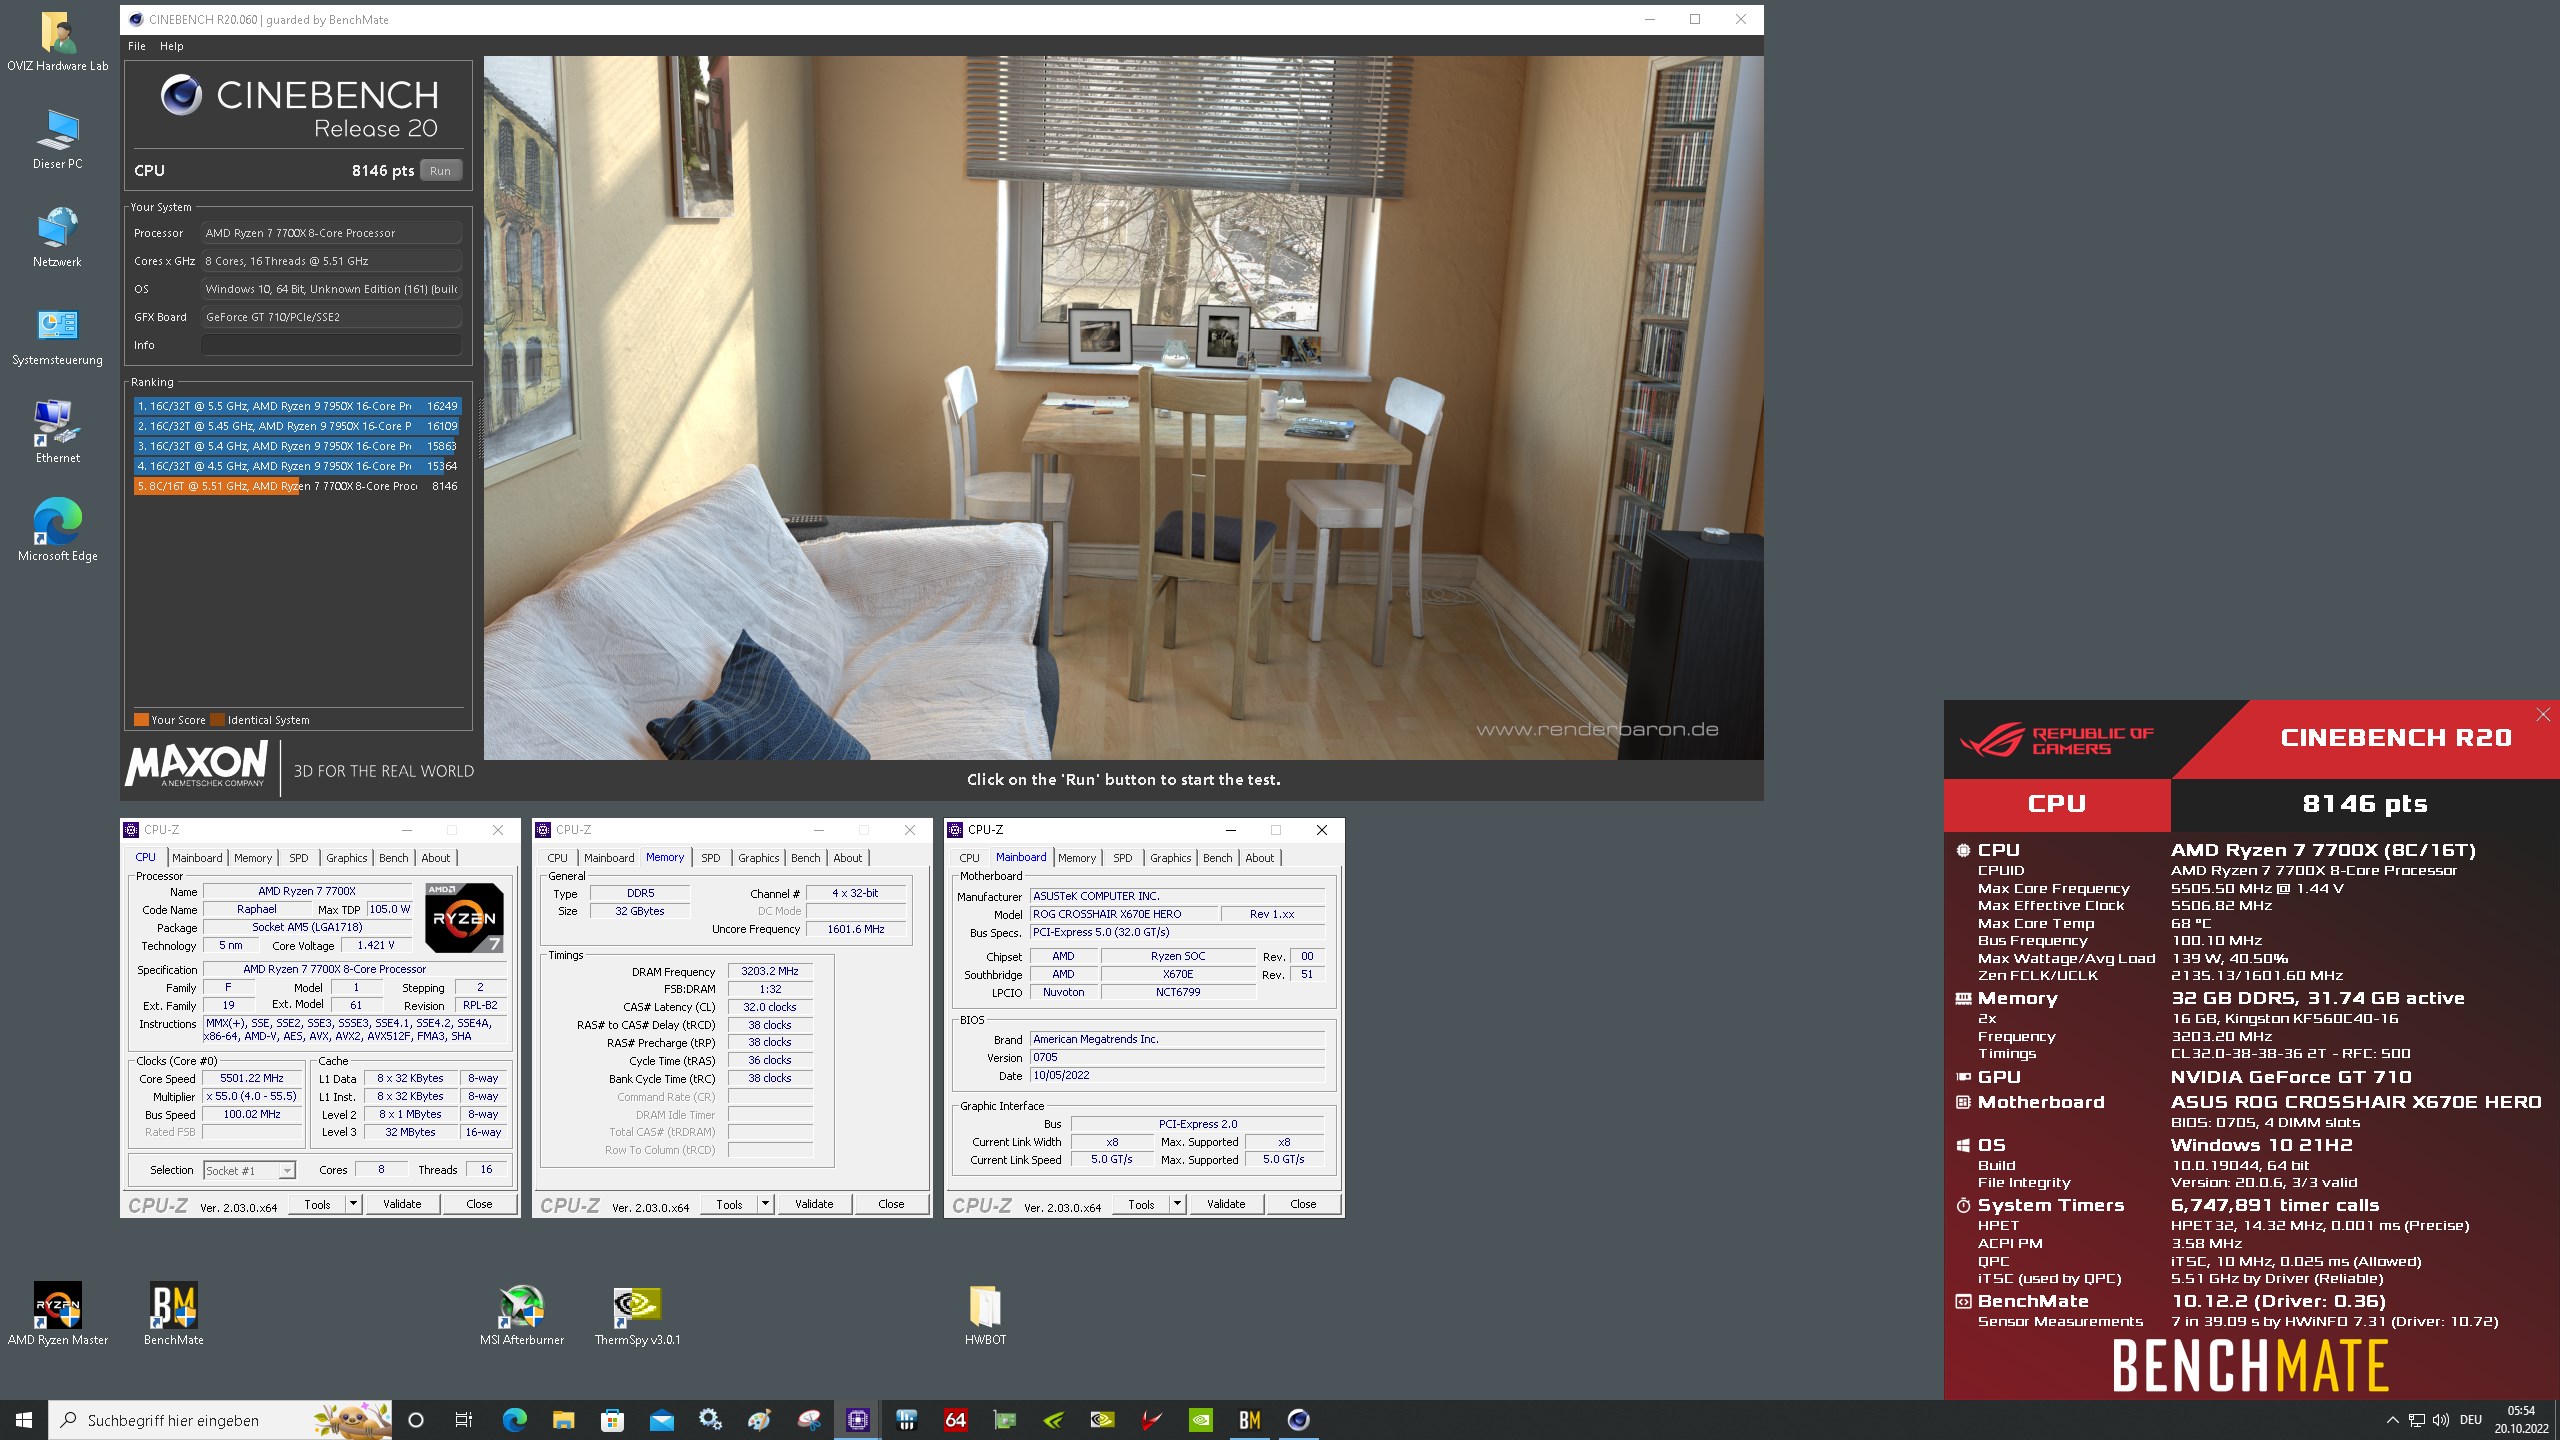
Task: Click the DEU language indicator in tray
Action: click(x=2471, y=1420)
